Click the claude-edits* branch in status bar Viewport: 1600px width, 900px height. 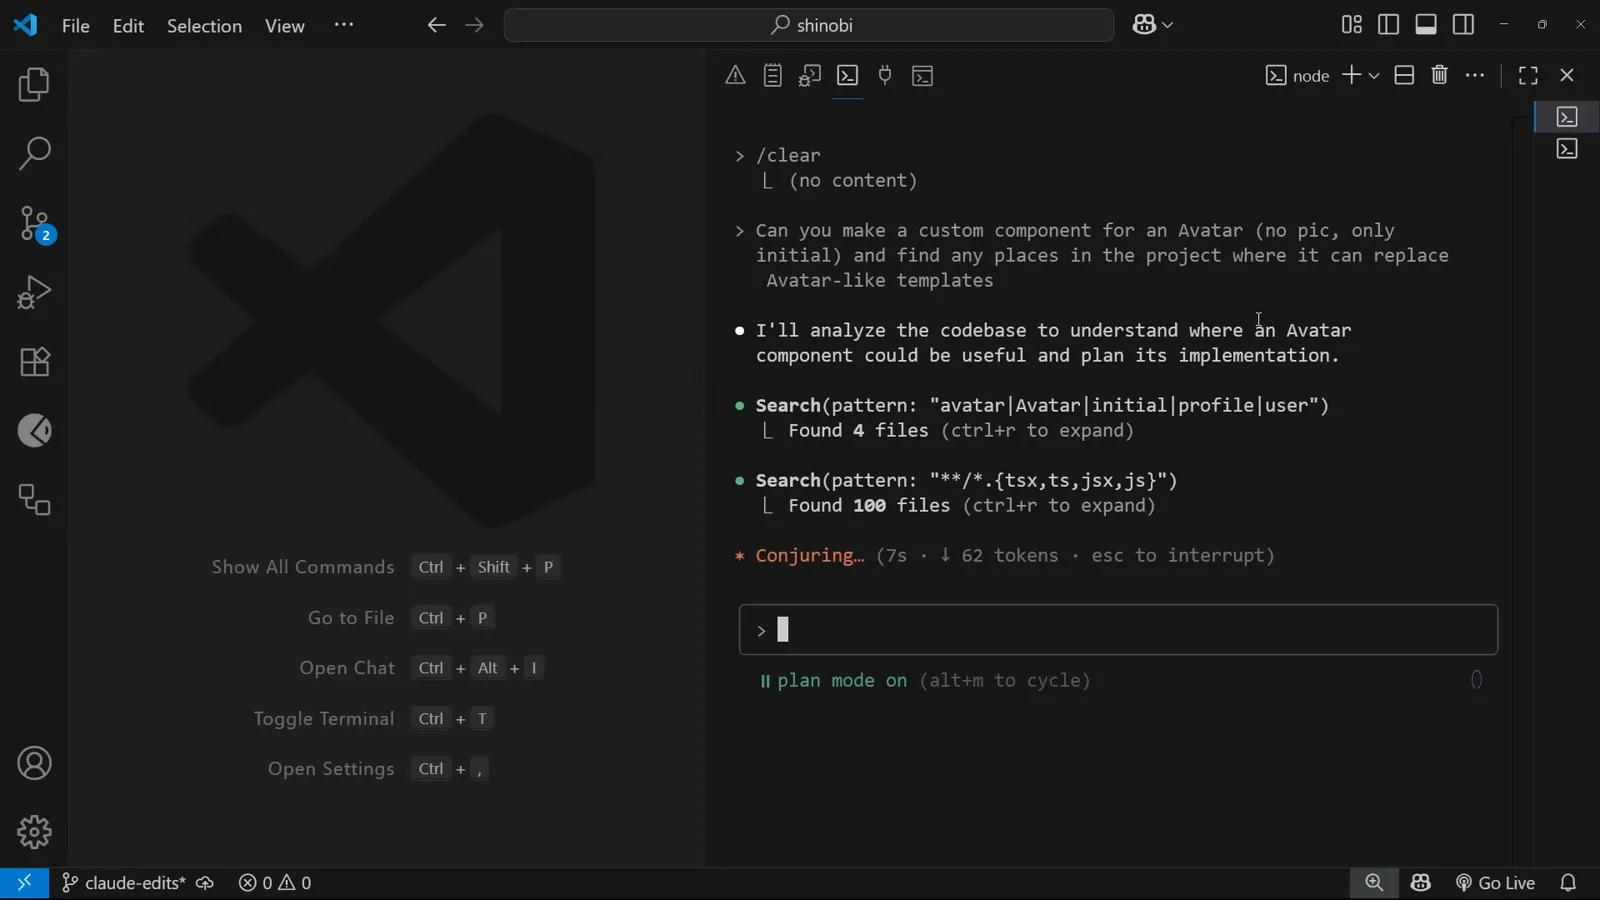click(x=124, y=883)
